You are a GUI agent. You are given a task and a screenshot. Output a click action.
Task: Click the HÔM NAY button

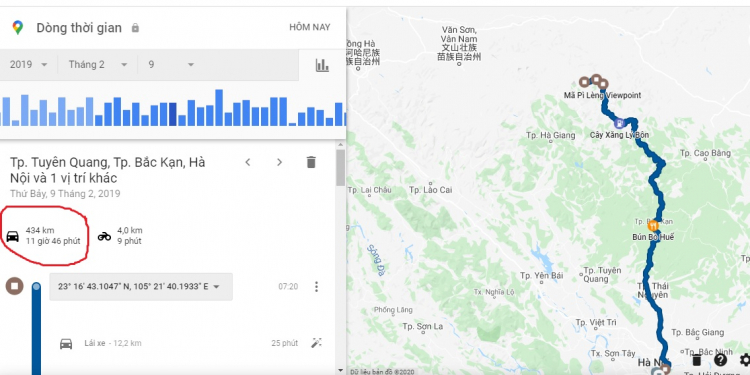[309, 27]
